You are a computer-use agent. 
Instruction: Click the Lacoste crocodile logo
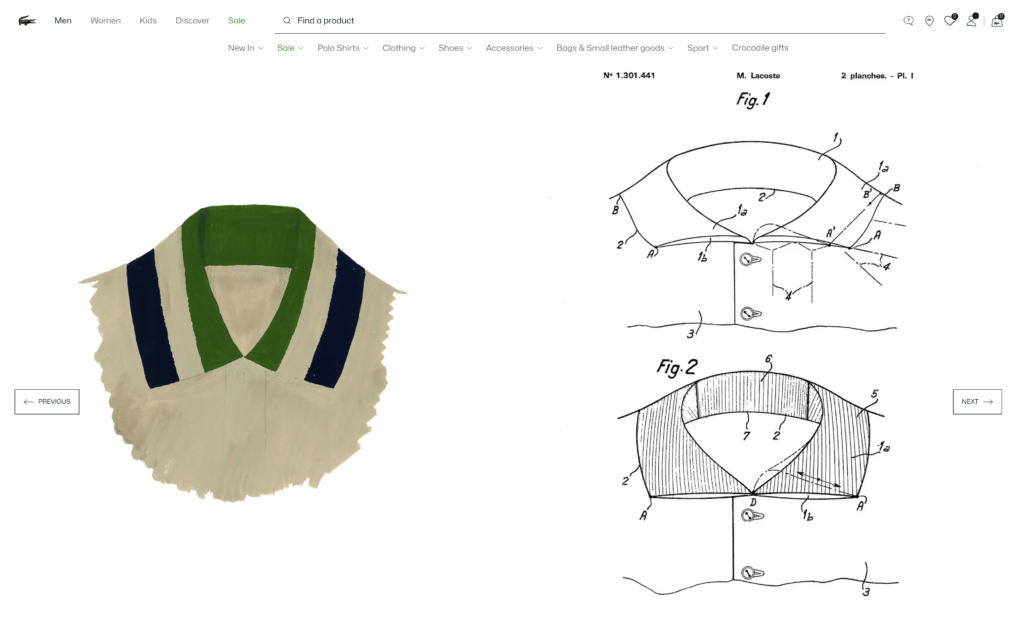click(x=27, y=21)
